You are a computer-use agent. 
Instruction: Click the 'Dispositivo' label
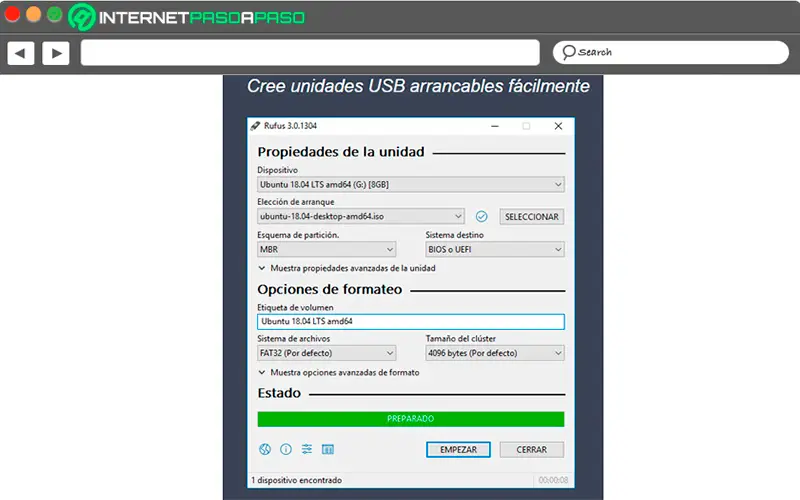278,170
